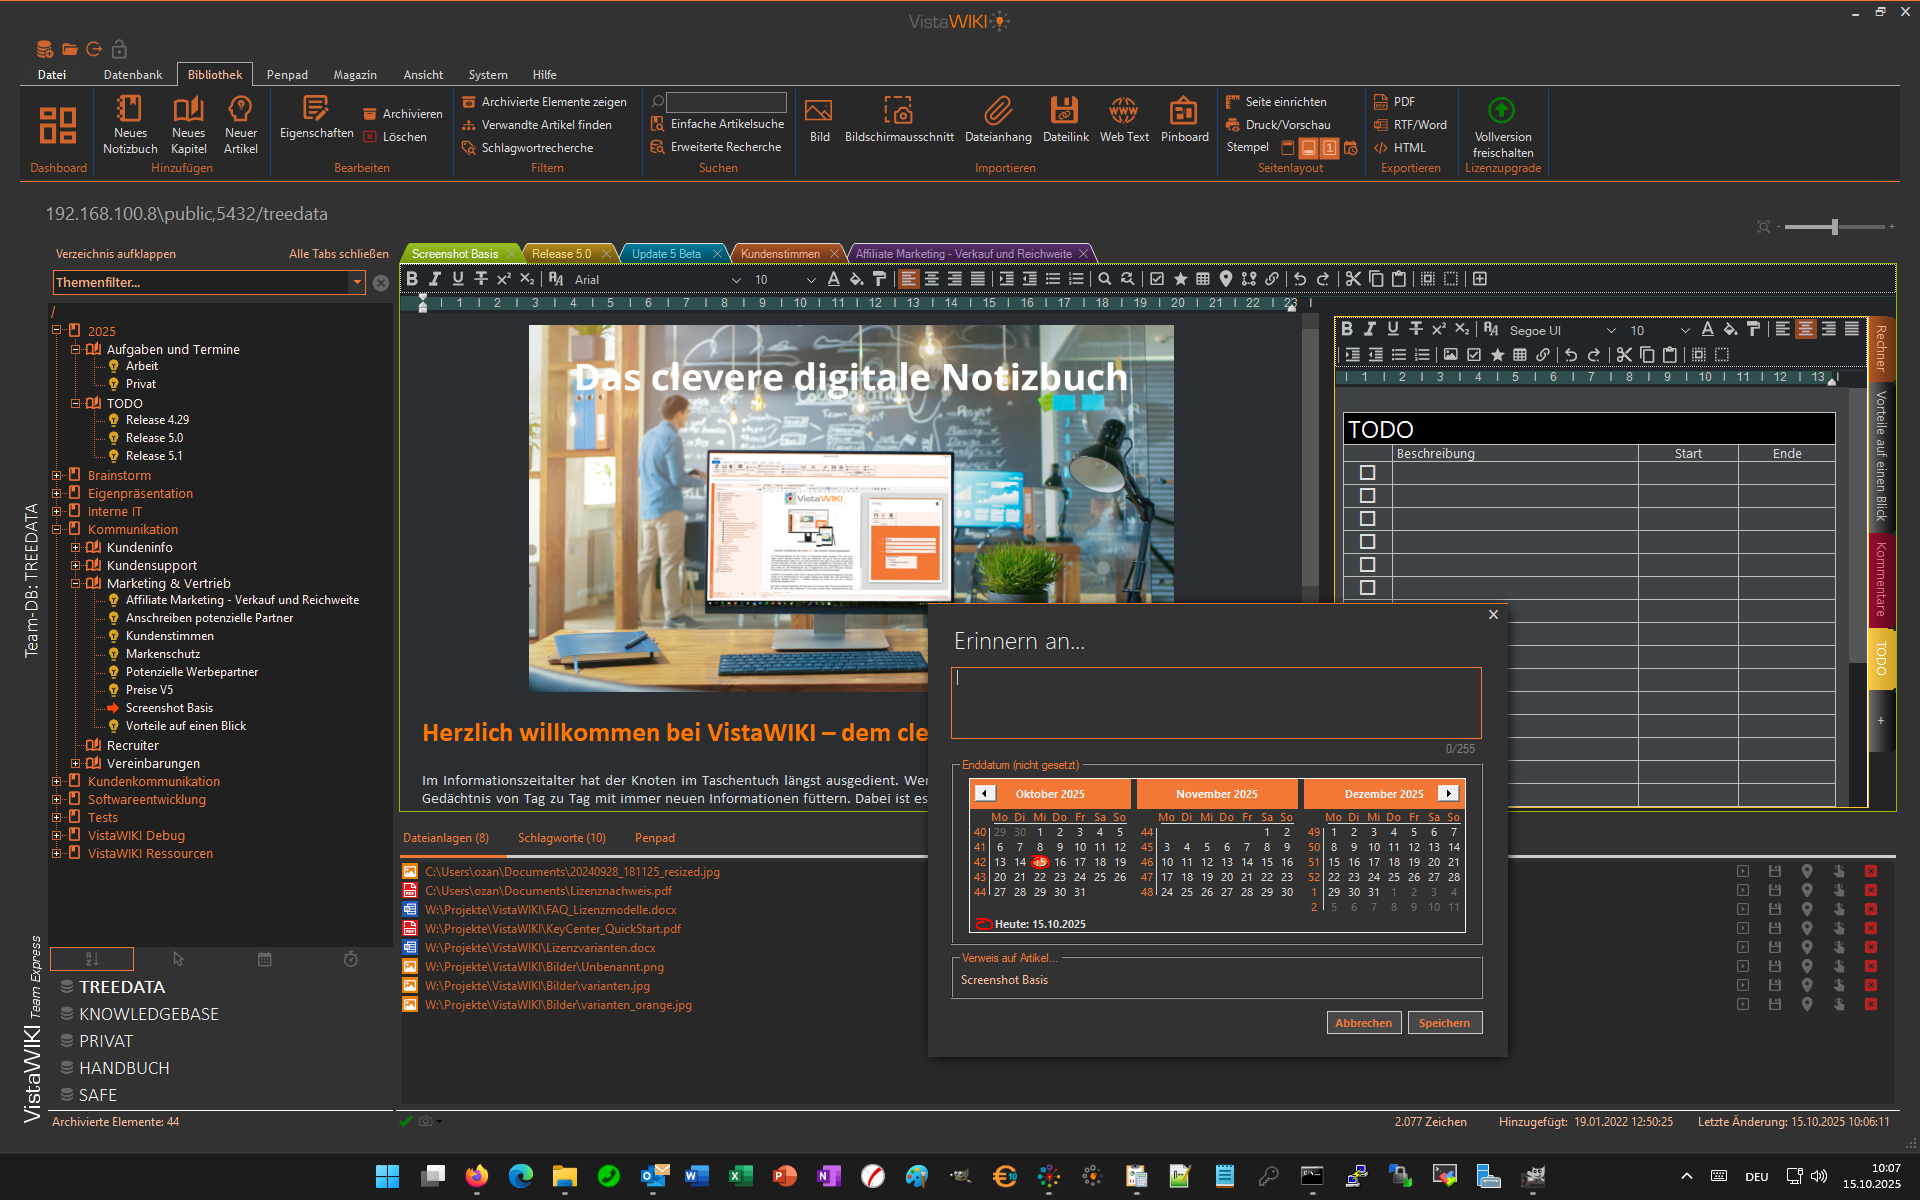Click the Dateianhang paperclip icon
1920x1200 pixels.
[997, 110]
